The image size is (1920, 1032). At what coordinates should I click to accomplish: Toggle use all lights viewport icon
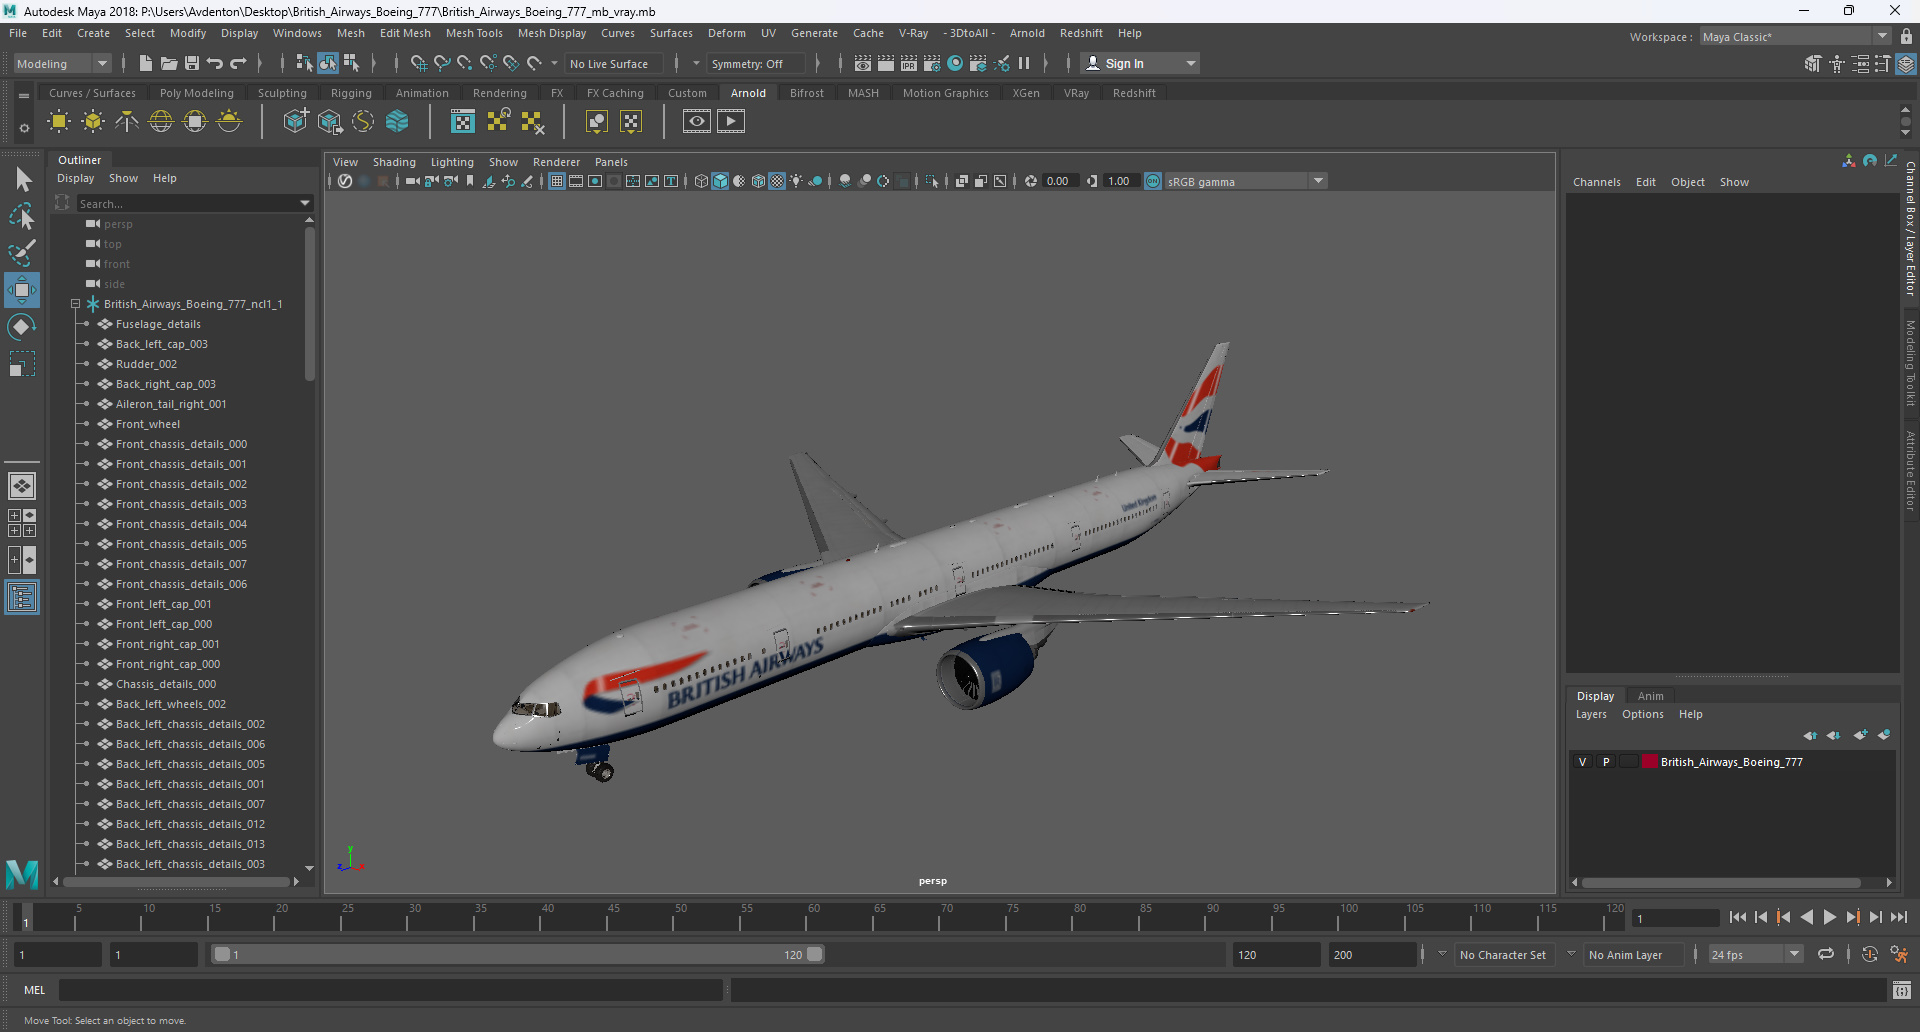796,181
